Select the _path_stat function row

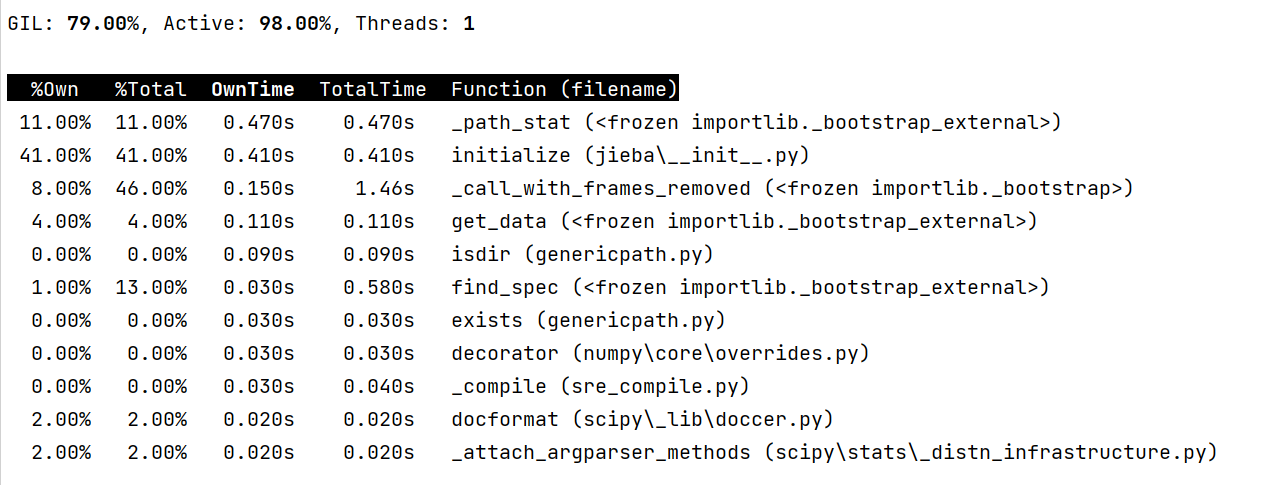755,123
